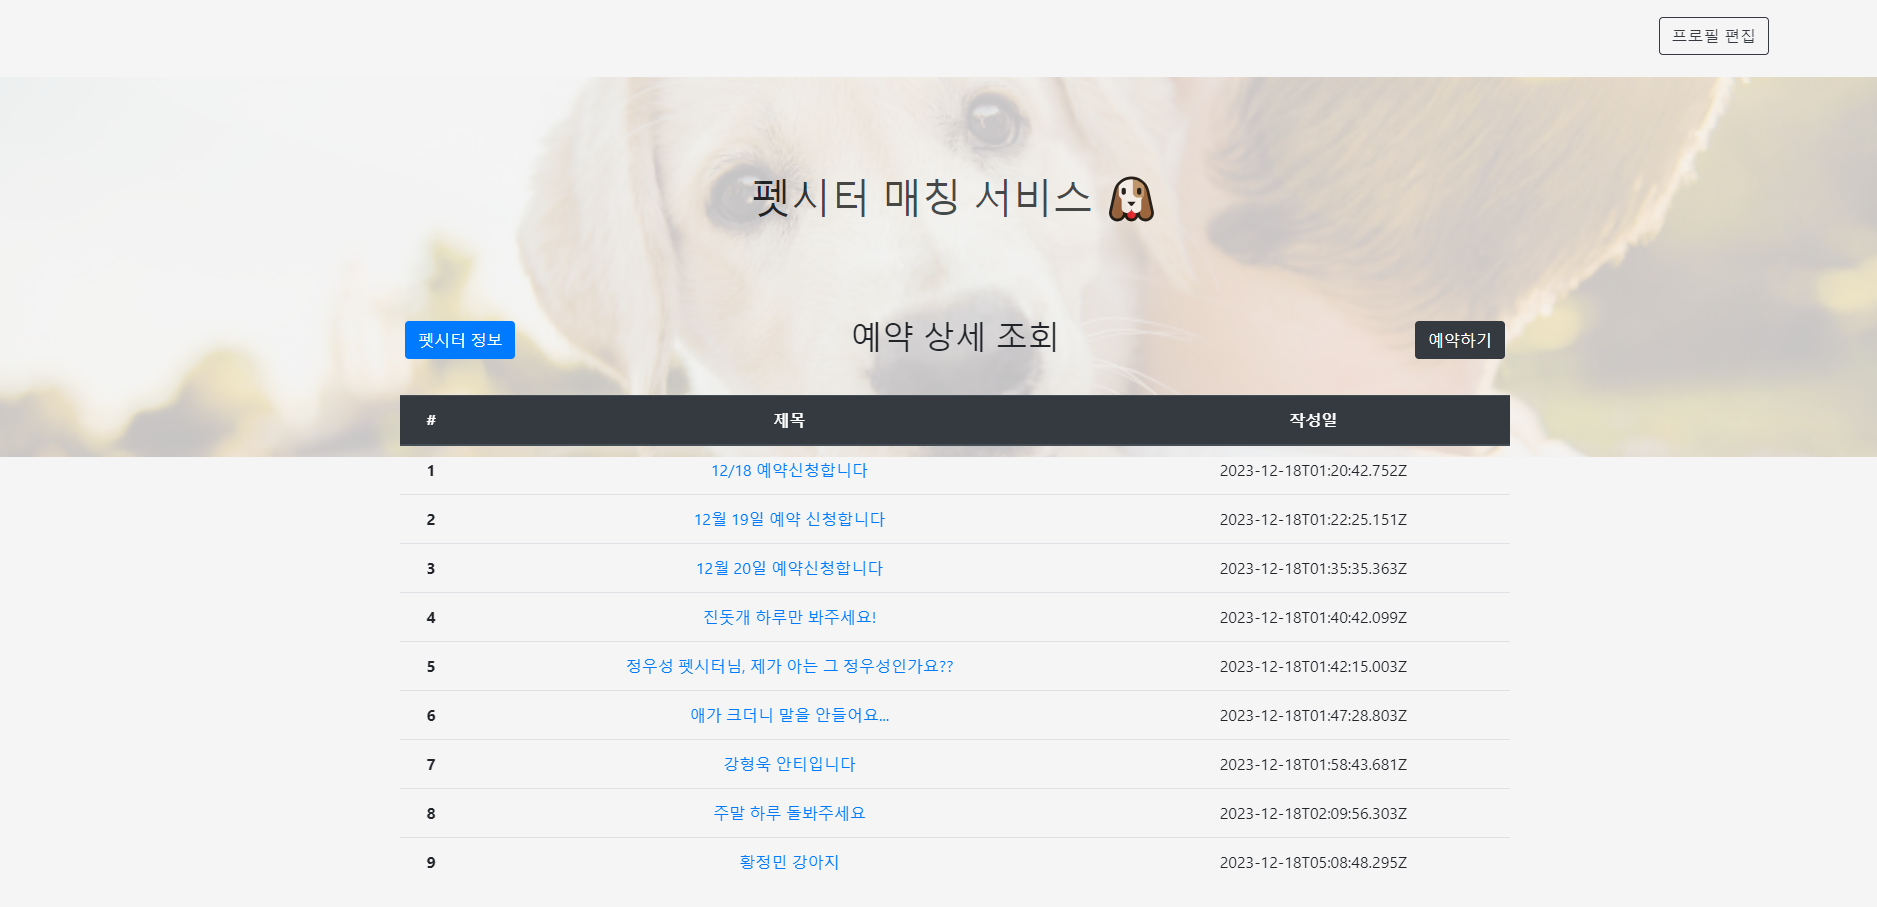The width and height of the screenshot is (1877, 907).
Task: View the '황정민 강아지' post
Action: click(790, 862)
